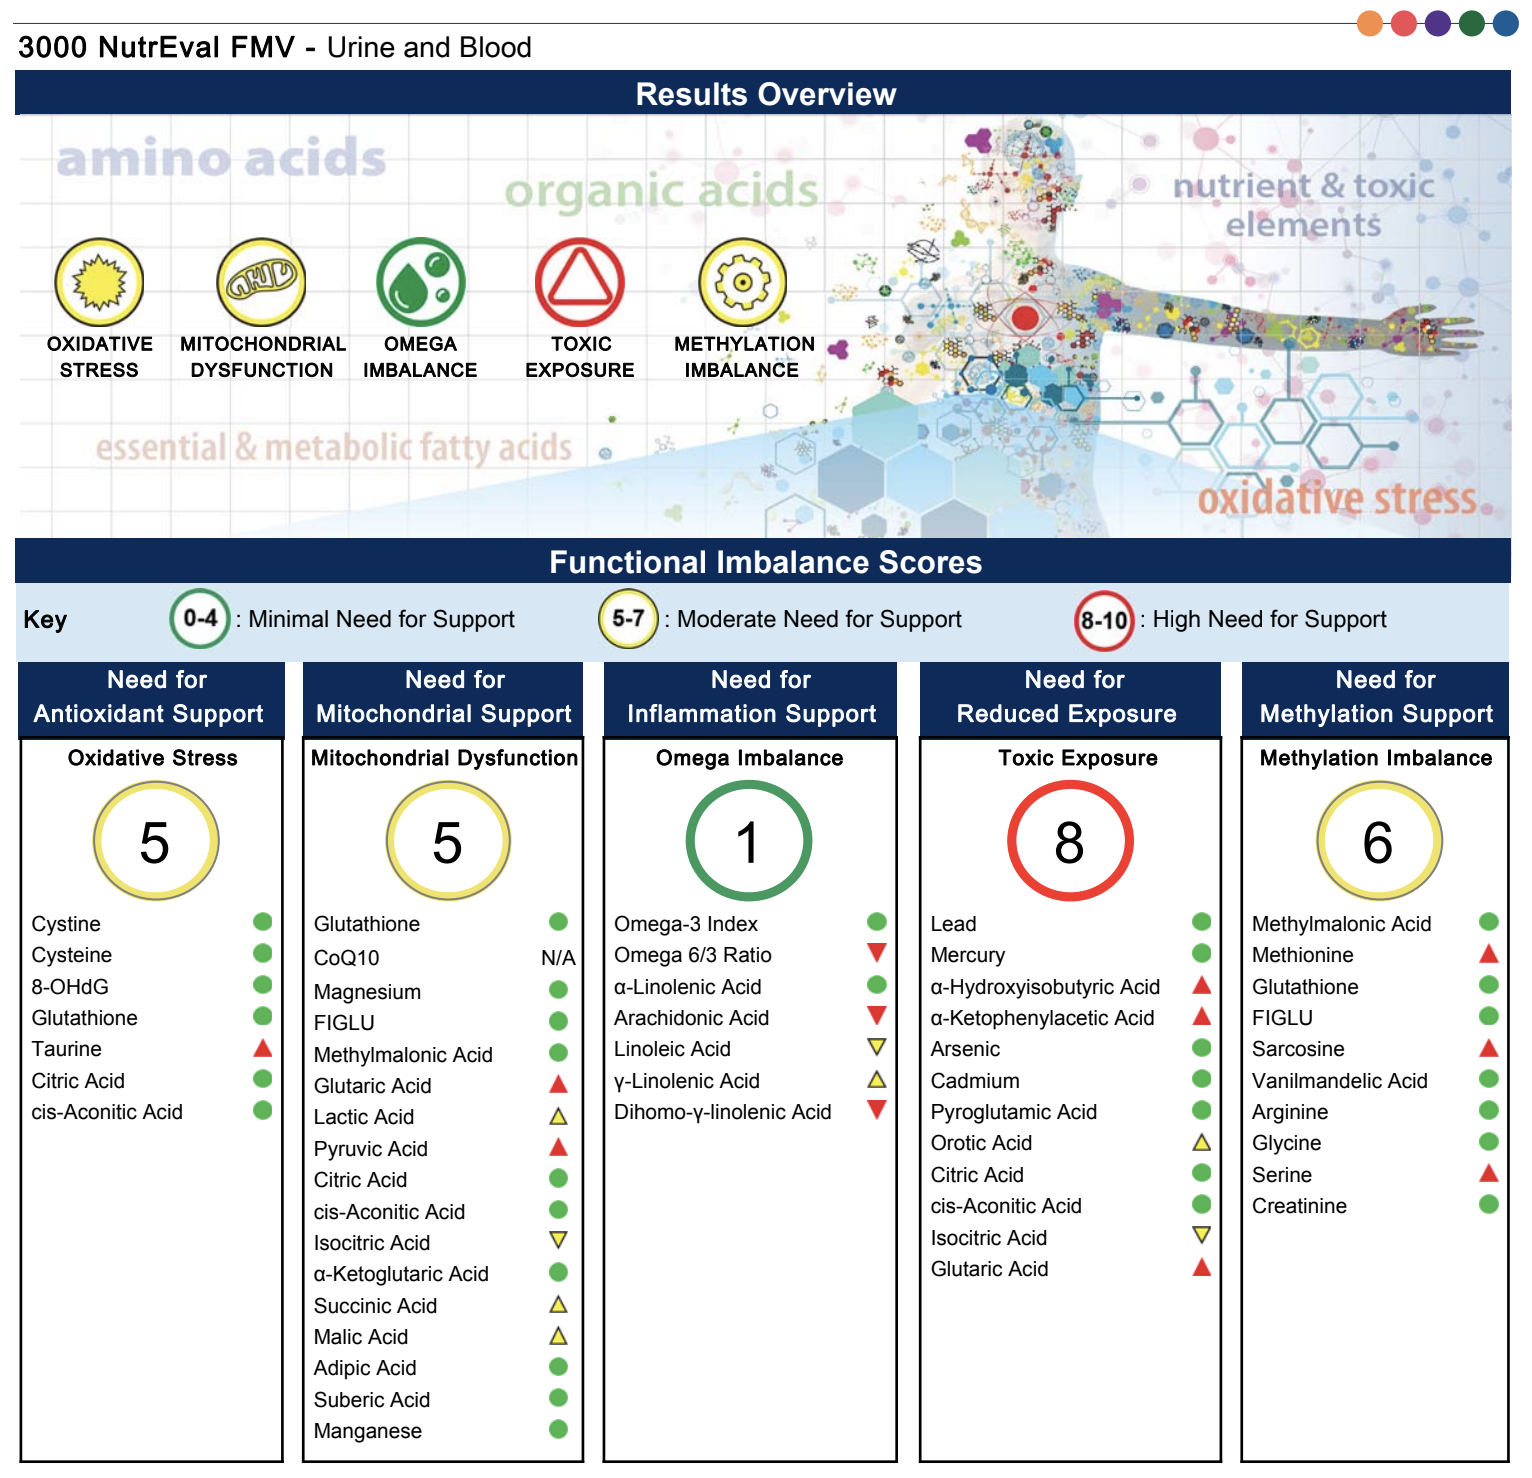Click the 0-4 minimal need key circle
The image size is (1532, 1478).
click(200, 619)
